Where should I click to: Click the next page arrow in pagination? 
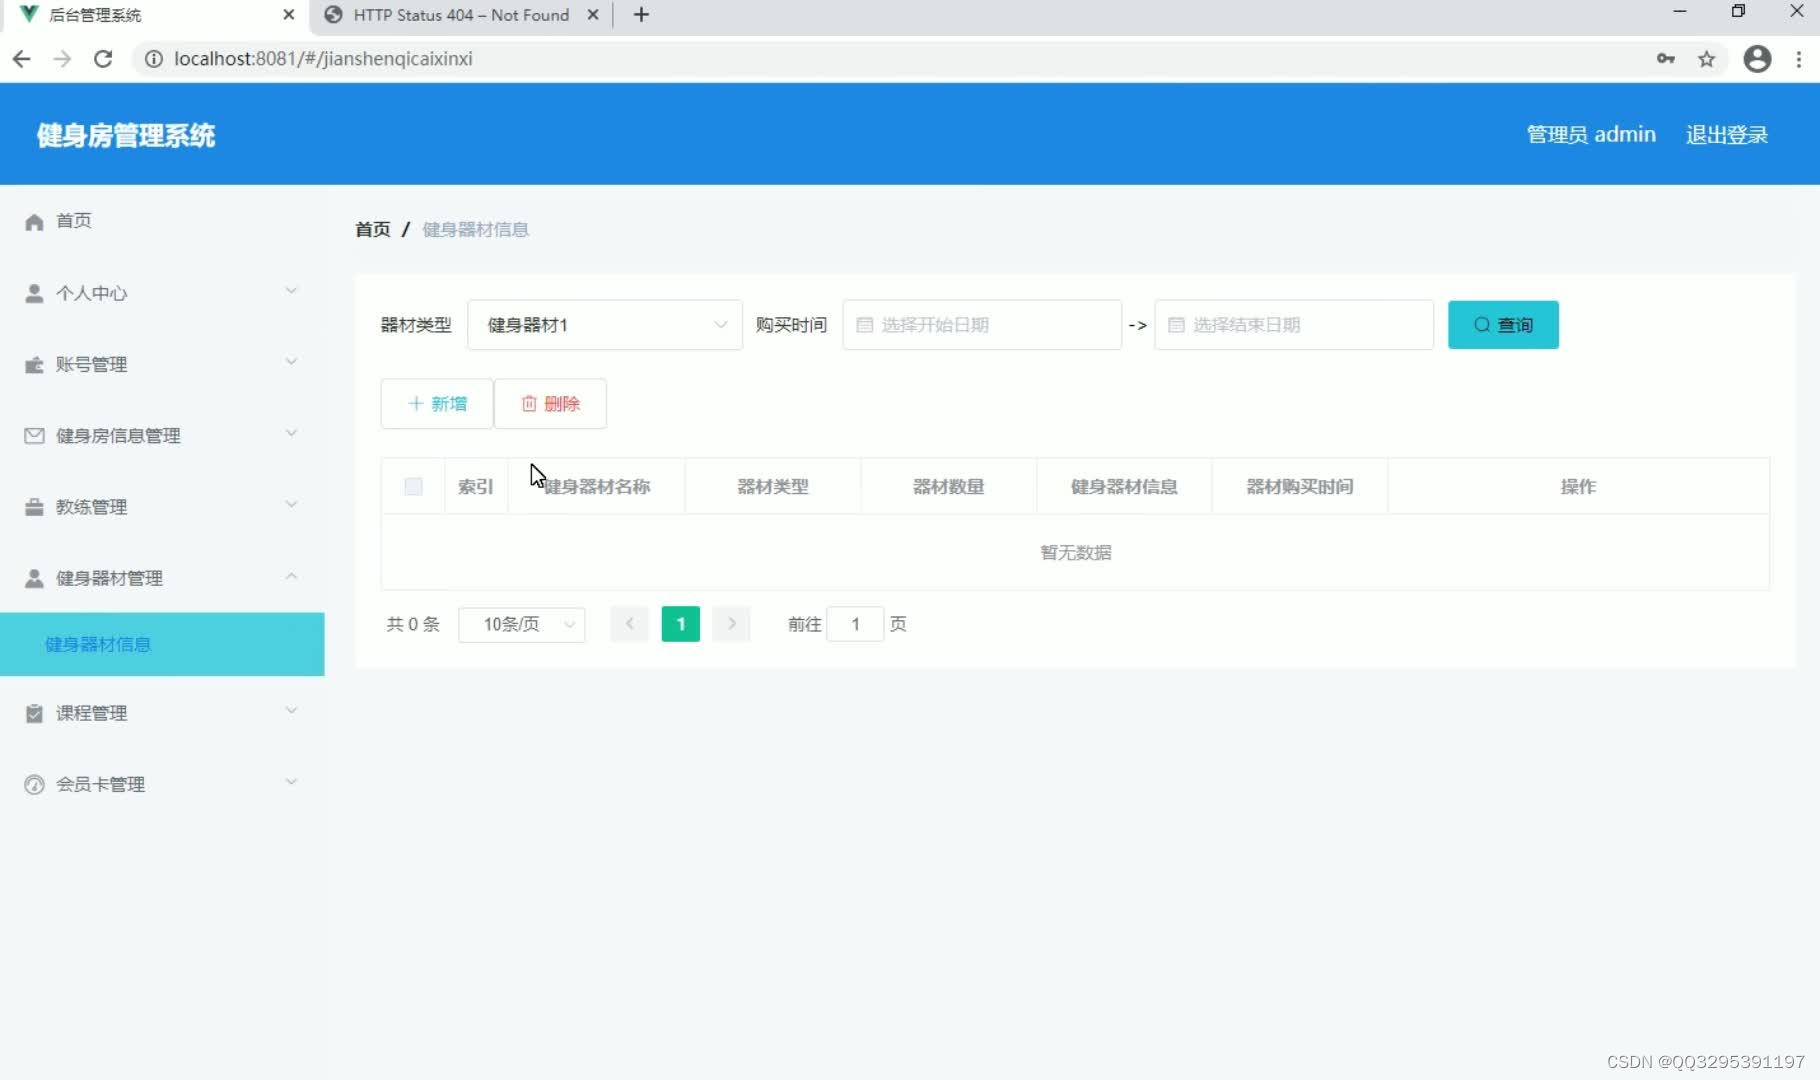pyautogui.click(x=732, y=624)
